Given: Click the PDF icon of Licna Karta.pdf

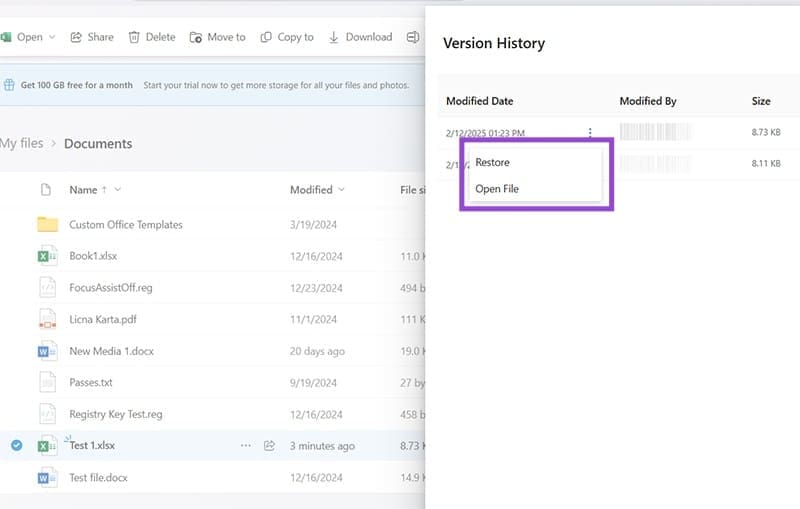Looking at the screenshot, I should 47,319.
